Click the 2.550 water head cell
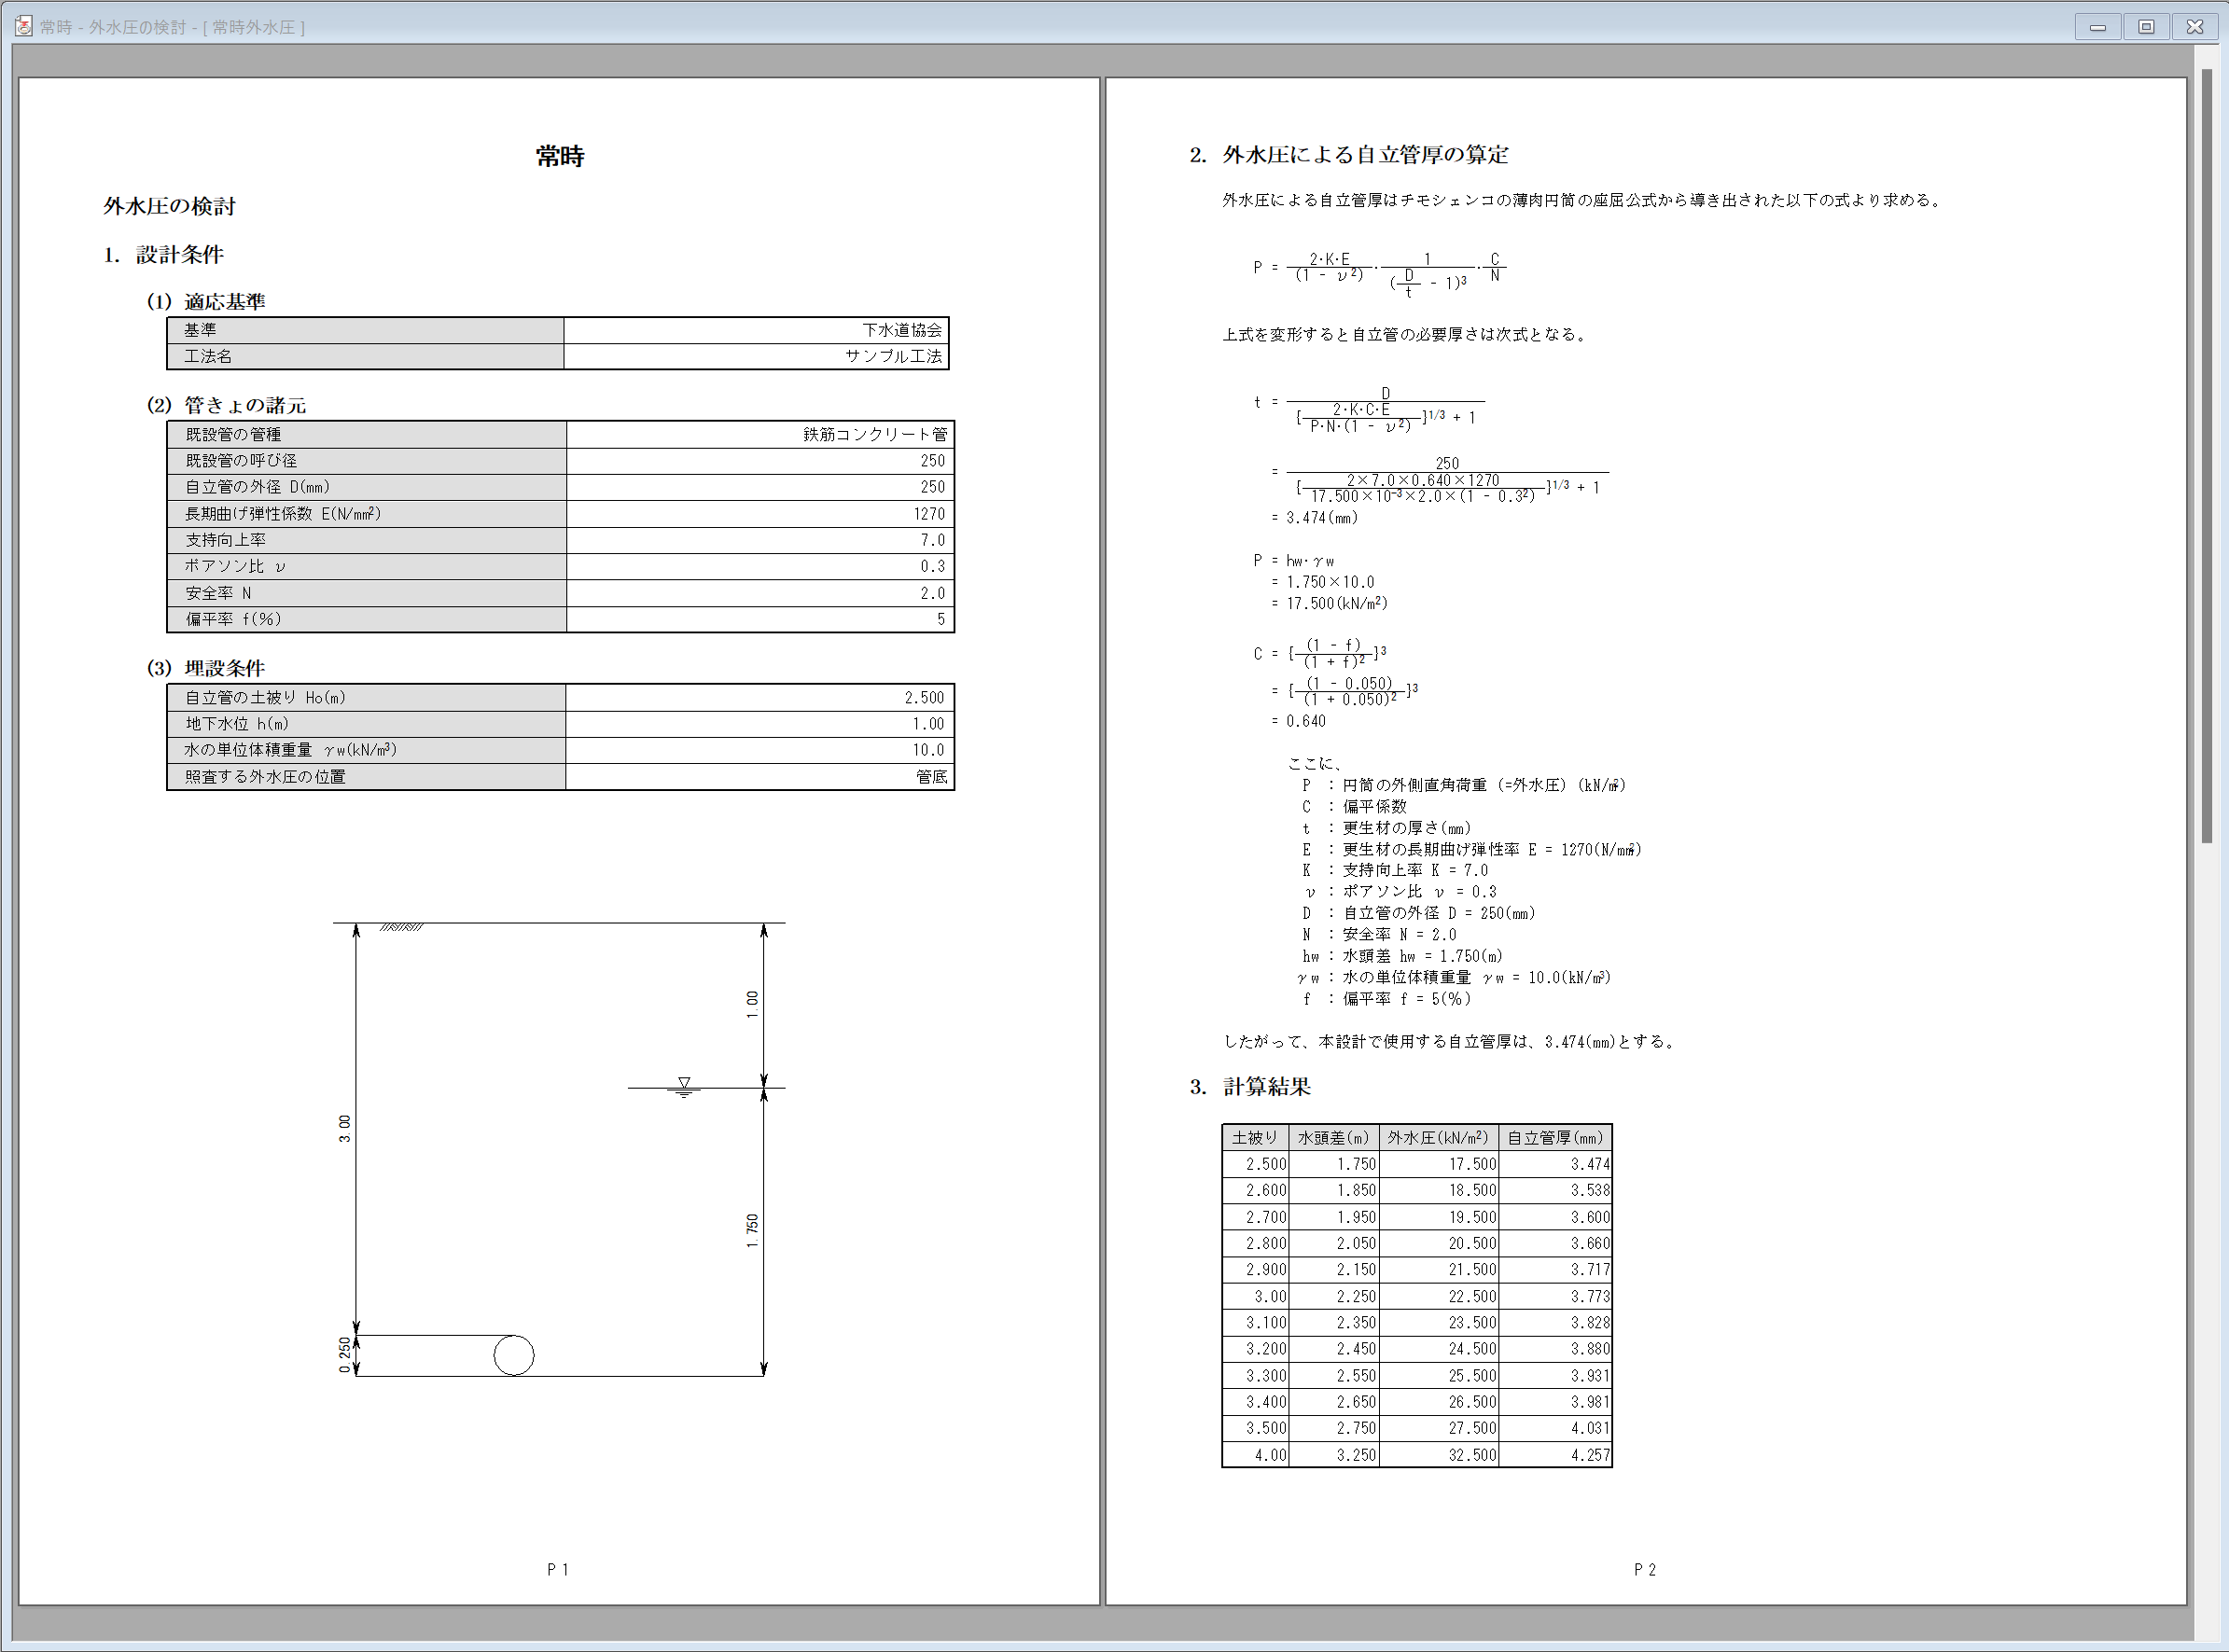This screenshot has width=2229, height=1652. [x=1334, y=1376]
